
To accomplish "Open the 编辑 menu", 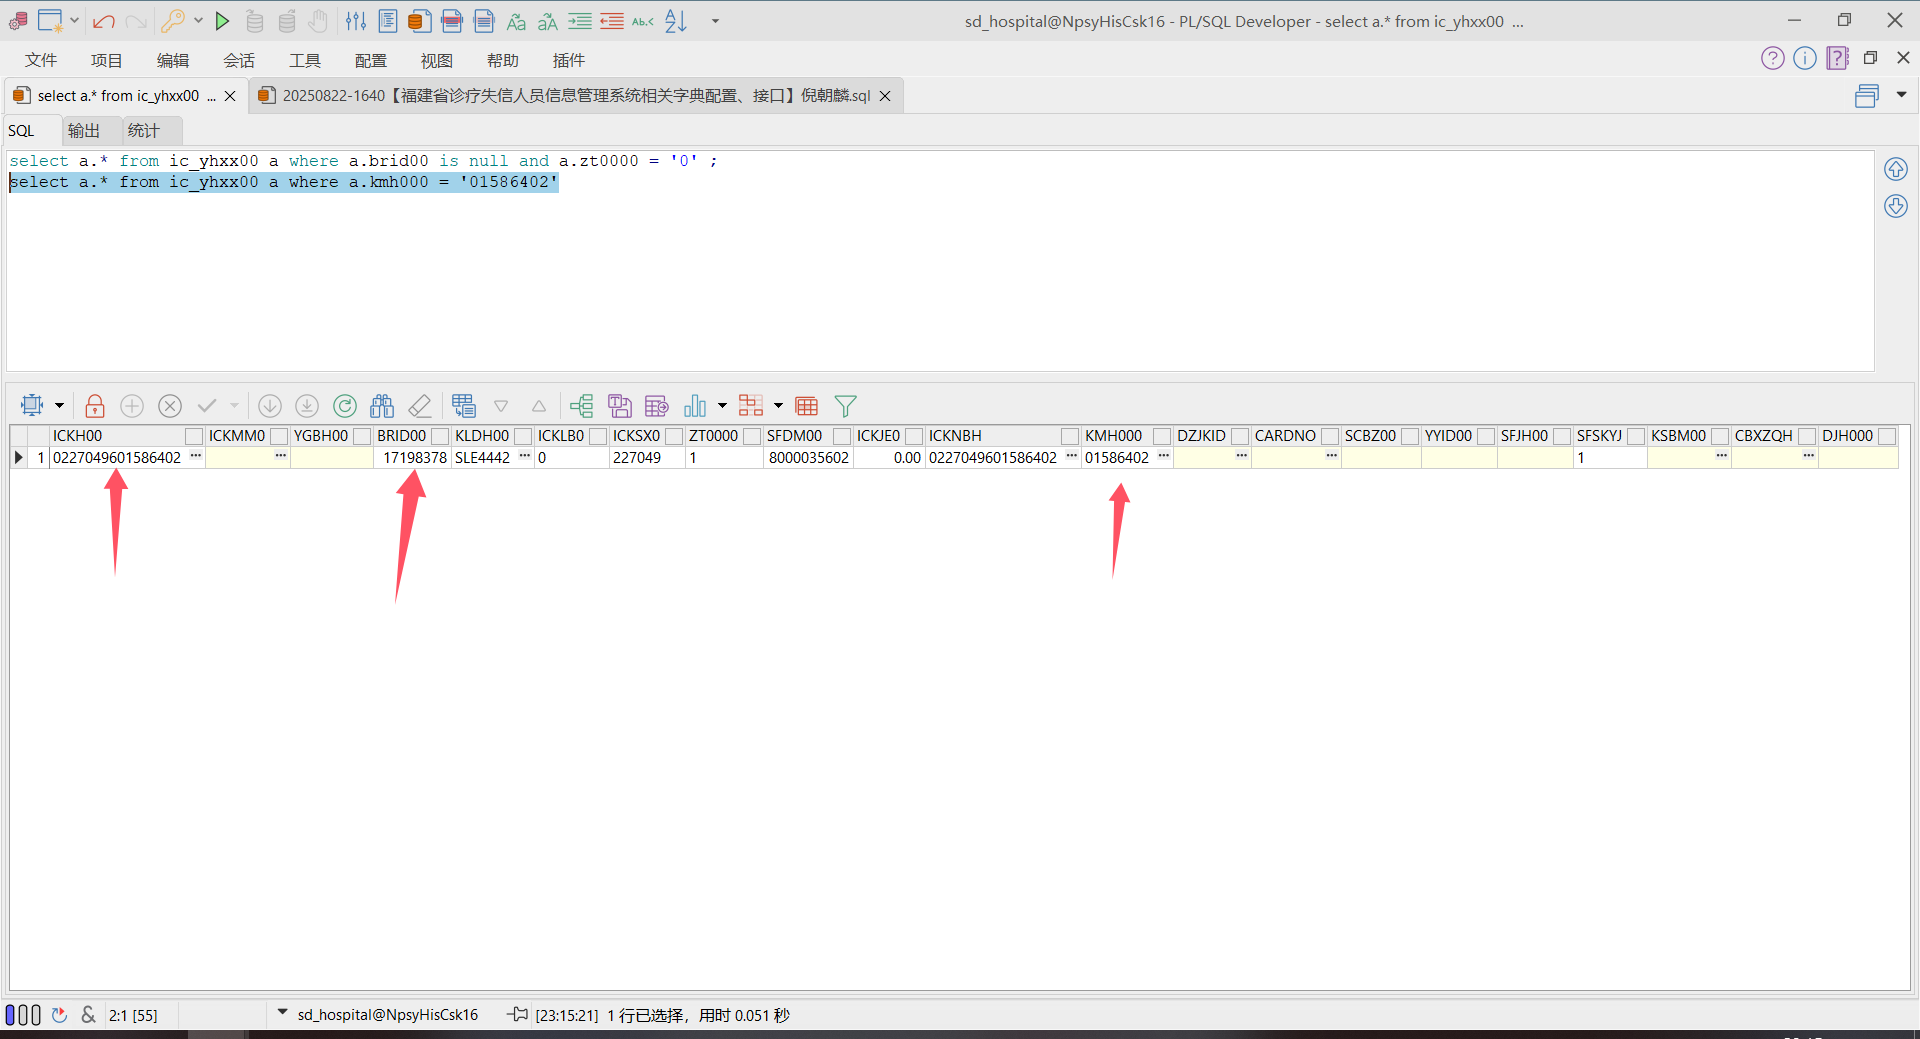I will [x=173, y=61].
